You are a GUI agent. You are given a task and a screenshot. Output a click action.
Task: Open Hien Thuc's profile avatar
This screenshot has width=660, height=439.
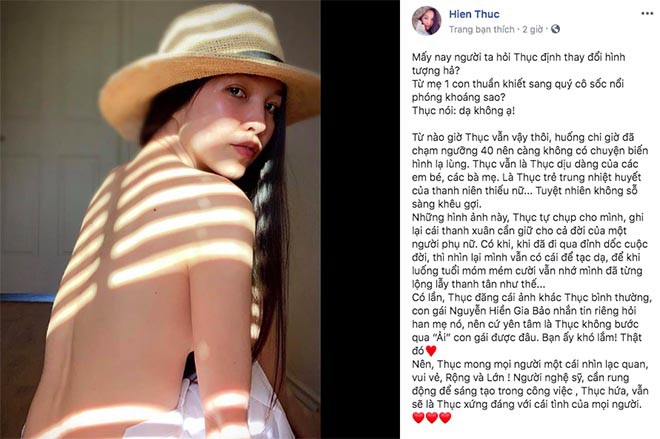[426, 20]
